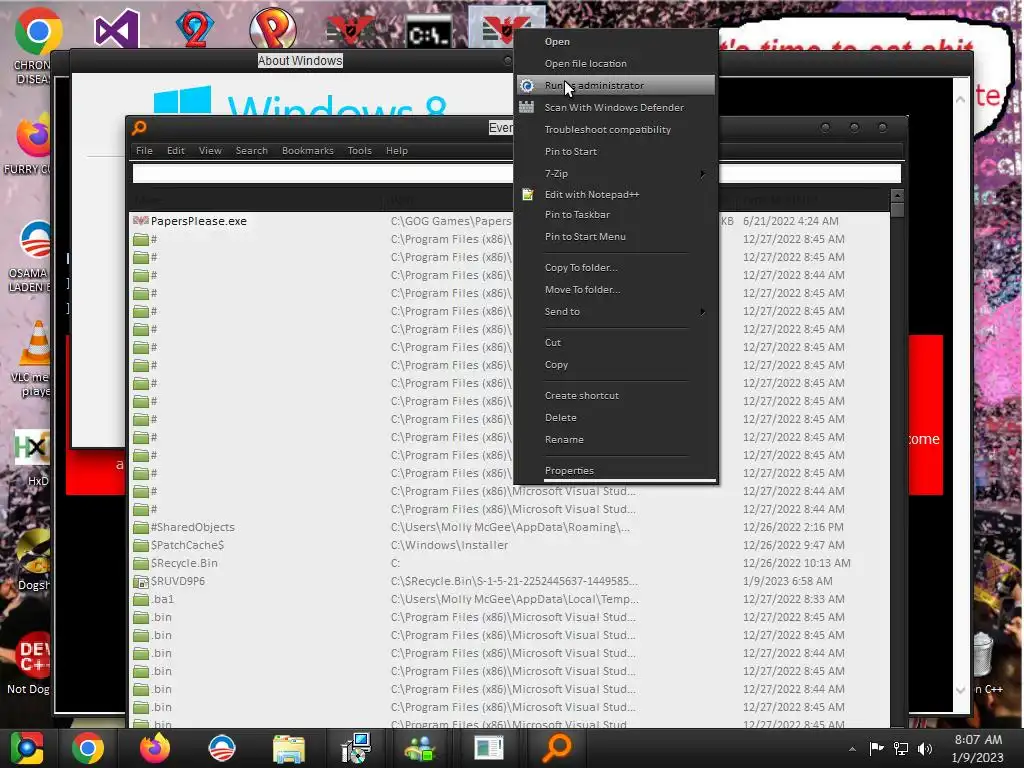The height and width of the screenshot is (768, 1024).
Task: Click the volume speaker tray icon
Action: point(925,749)
